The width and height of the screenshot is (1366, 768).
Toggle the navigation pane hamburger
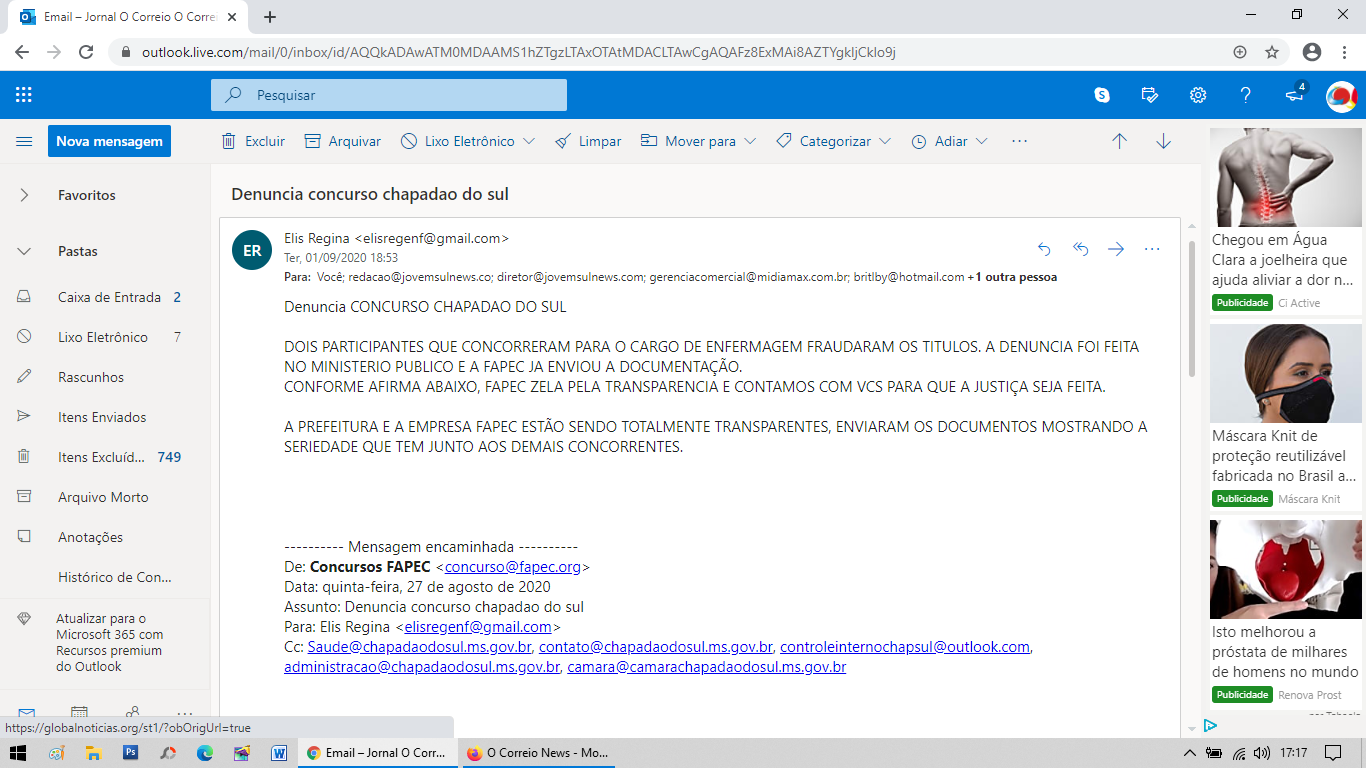coord(24,142)
